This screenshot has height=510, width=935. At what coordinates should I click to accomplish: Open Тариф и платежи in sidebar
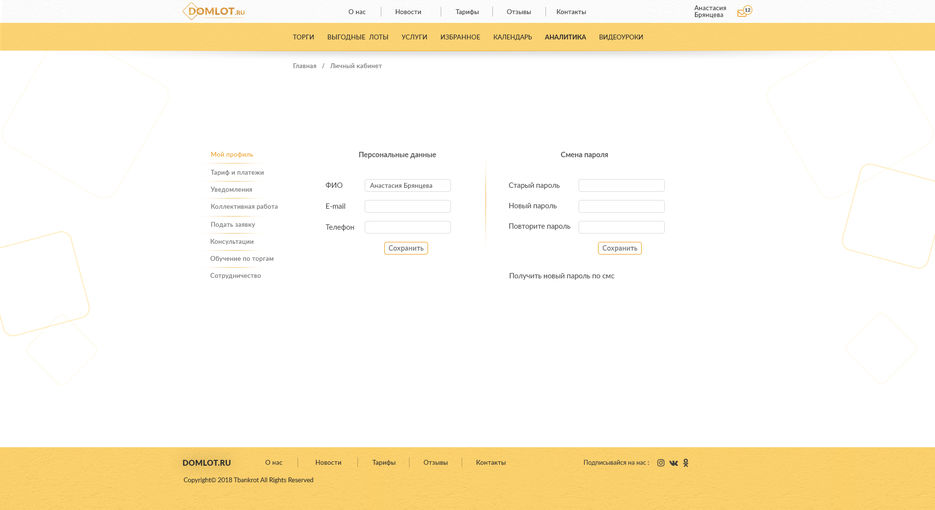237,172
